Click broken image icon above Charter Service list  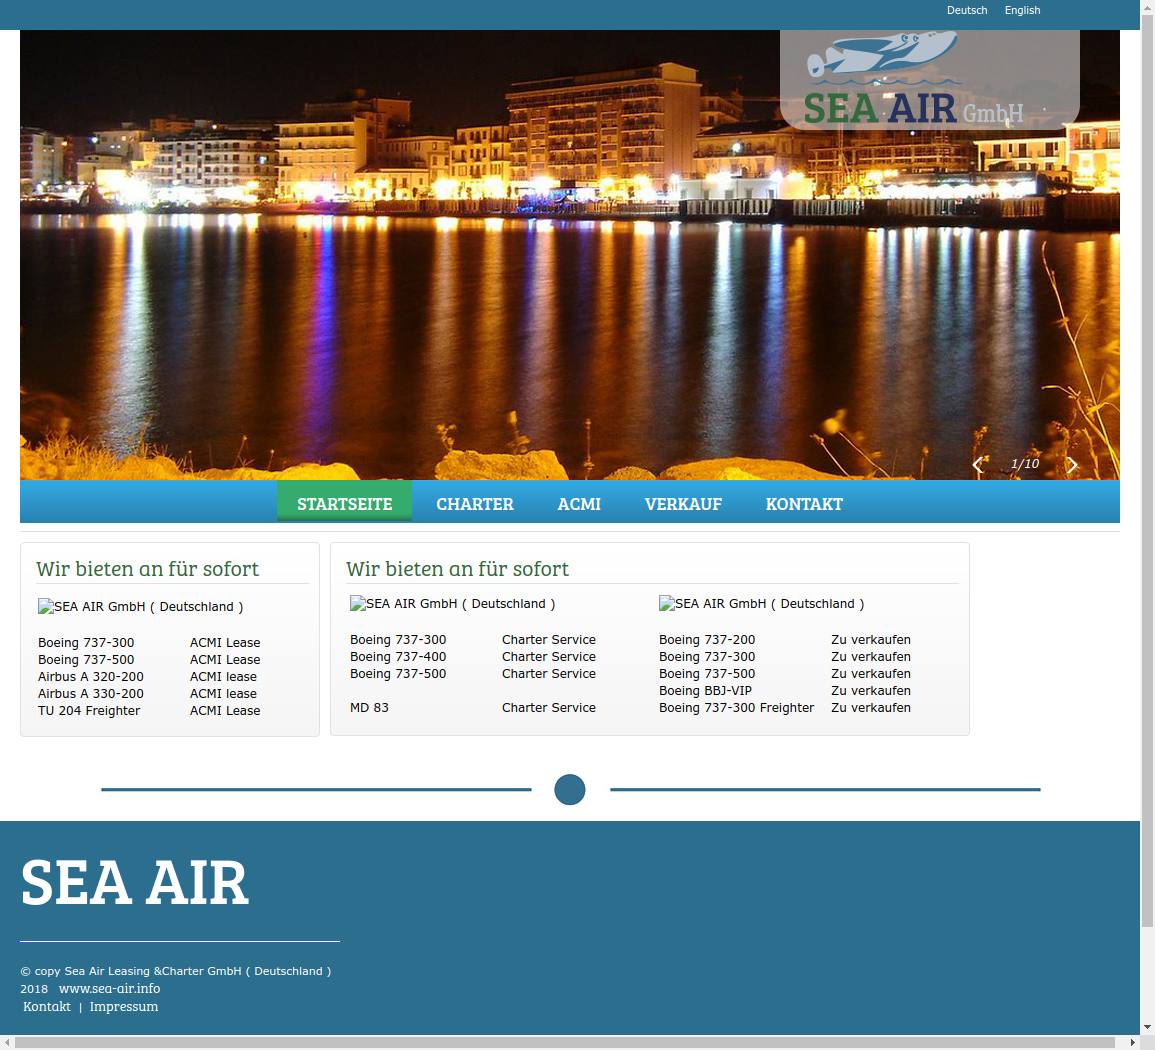358,603
